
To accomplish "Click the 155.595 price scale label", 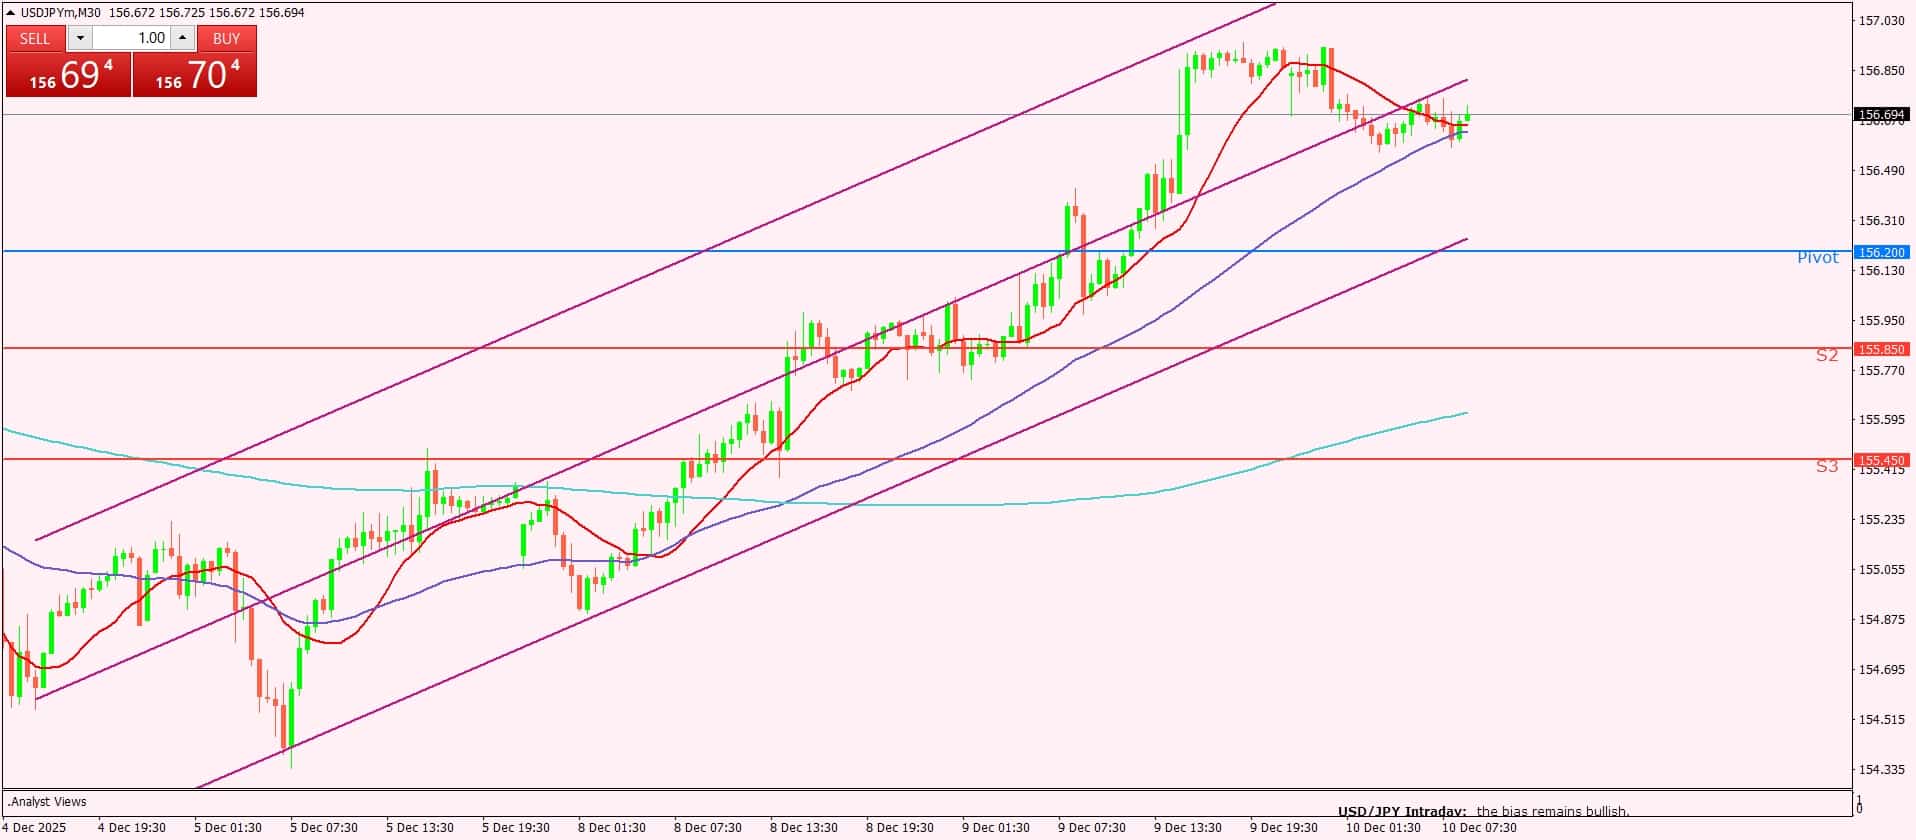I will click(x=1881, y=420).
